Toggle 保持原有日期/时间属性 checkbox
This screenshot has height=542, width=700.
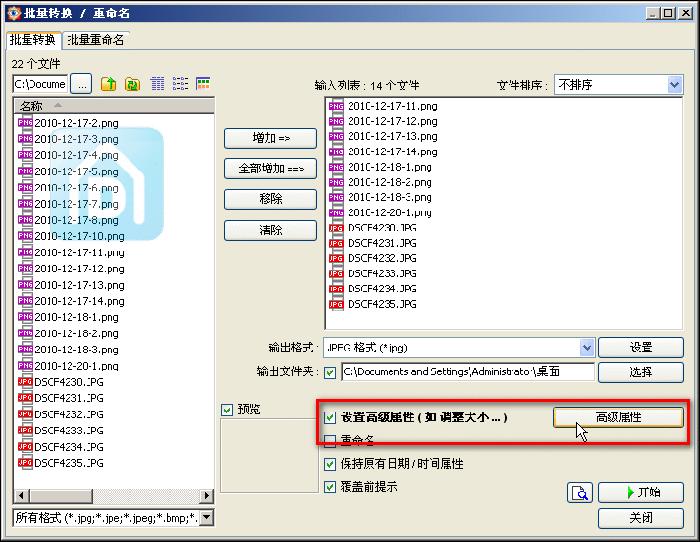[330, 464]
